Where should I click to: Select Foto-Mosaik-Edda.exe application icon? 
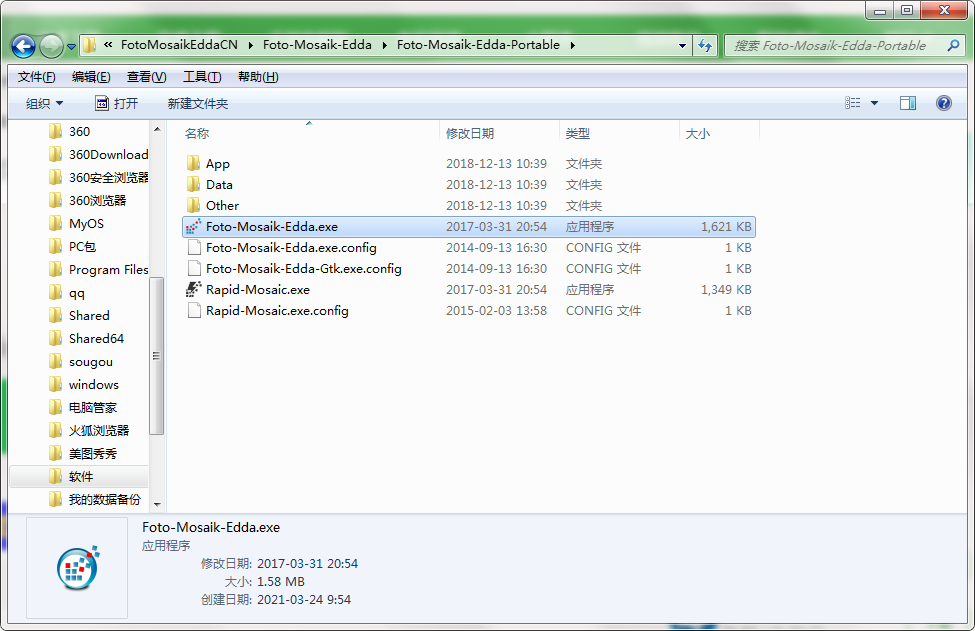point(193,227)
